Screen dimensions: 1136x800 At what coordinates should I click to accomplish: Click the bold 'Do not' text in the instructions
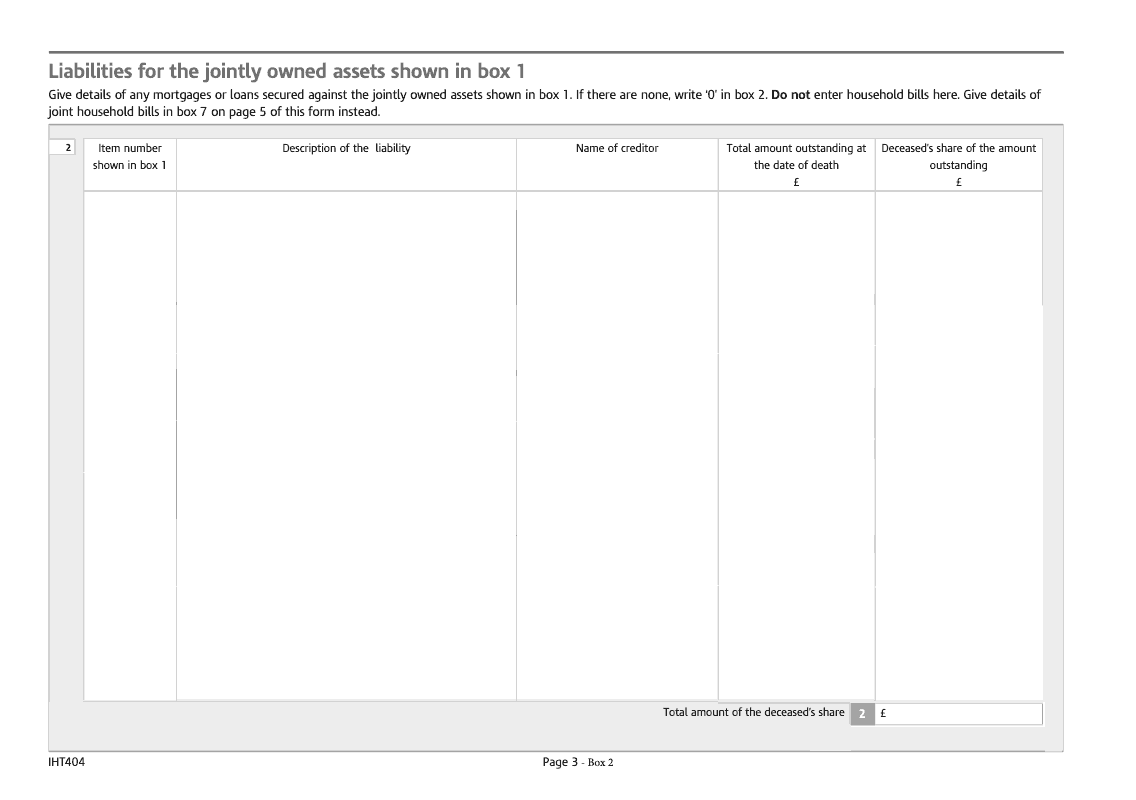pyautogui.click(x=791, y=95)
